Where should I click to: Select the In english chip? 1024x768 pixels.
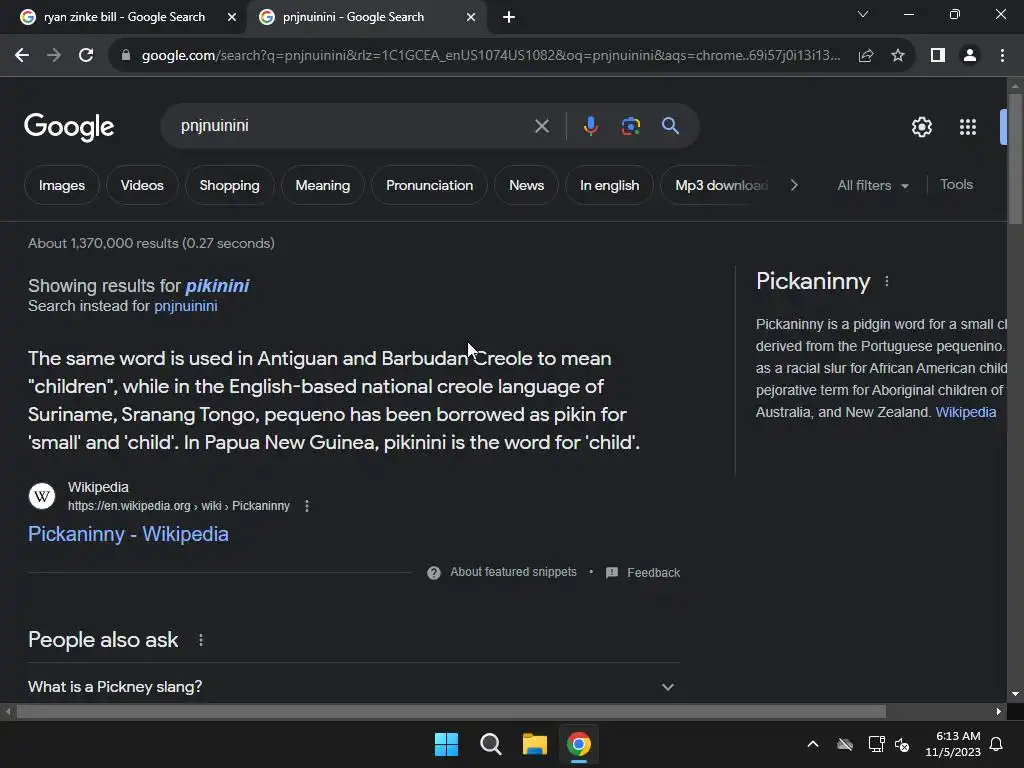tap(609, 185)
